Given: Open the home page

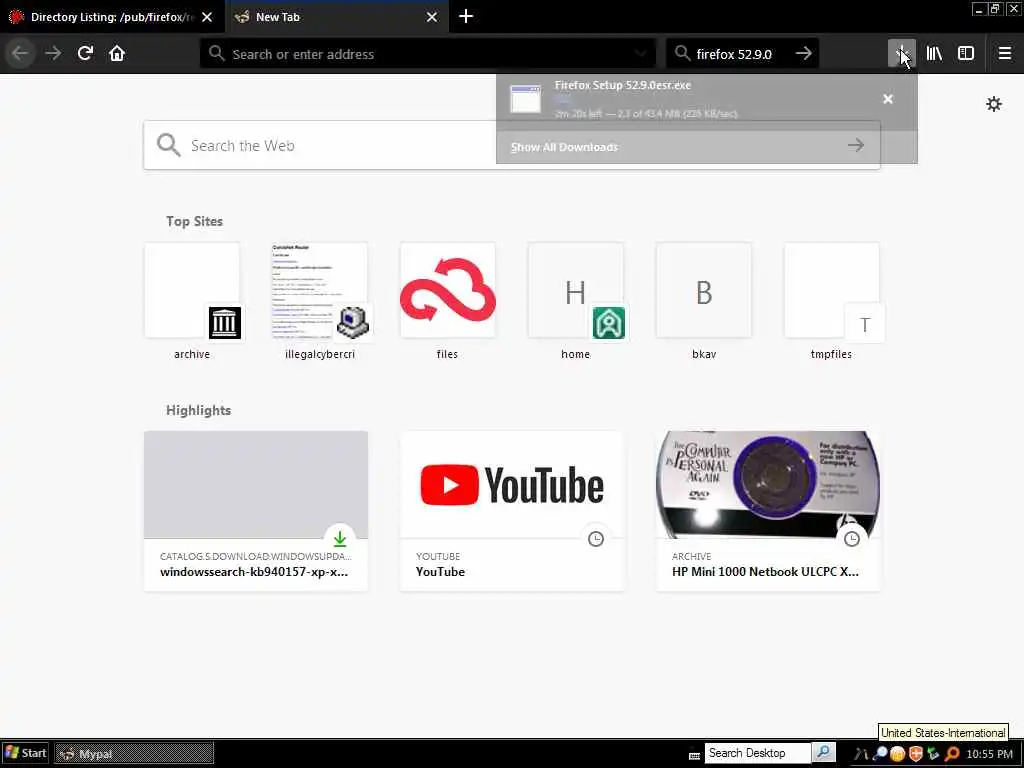Looking at the screenshot, I should [x=117, y=54].
